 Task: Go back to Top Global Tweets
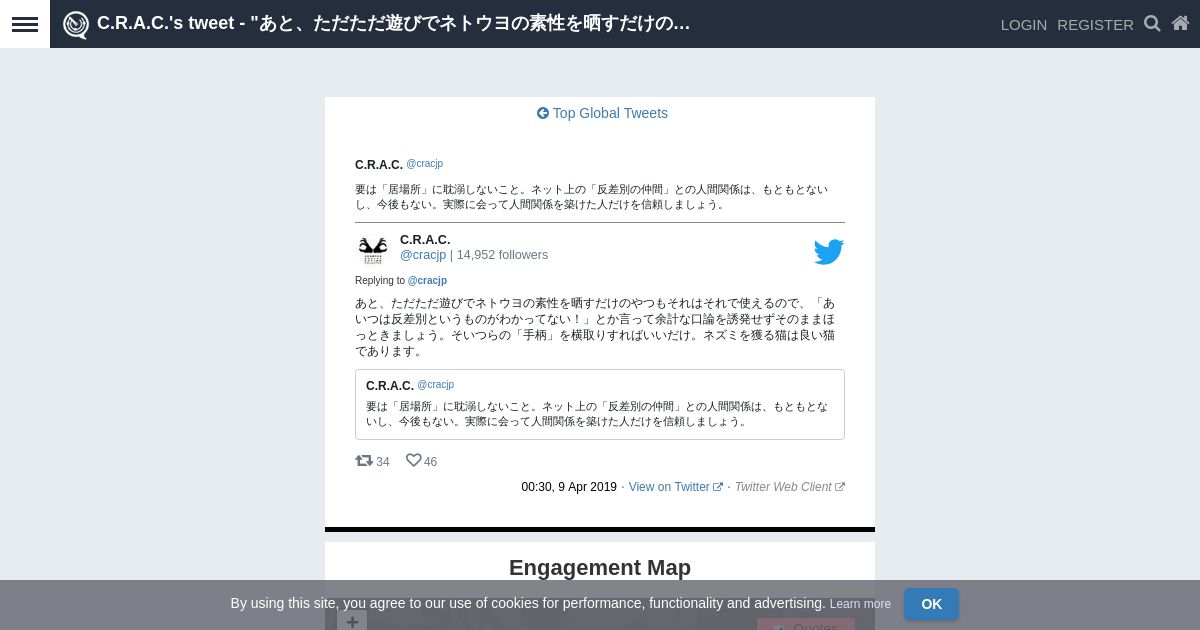point(602,113)
